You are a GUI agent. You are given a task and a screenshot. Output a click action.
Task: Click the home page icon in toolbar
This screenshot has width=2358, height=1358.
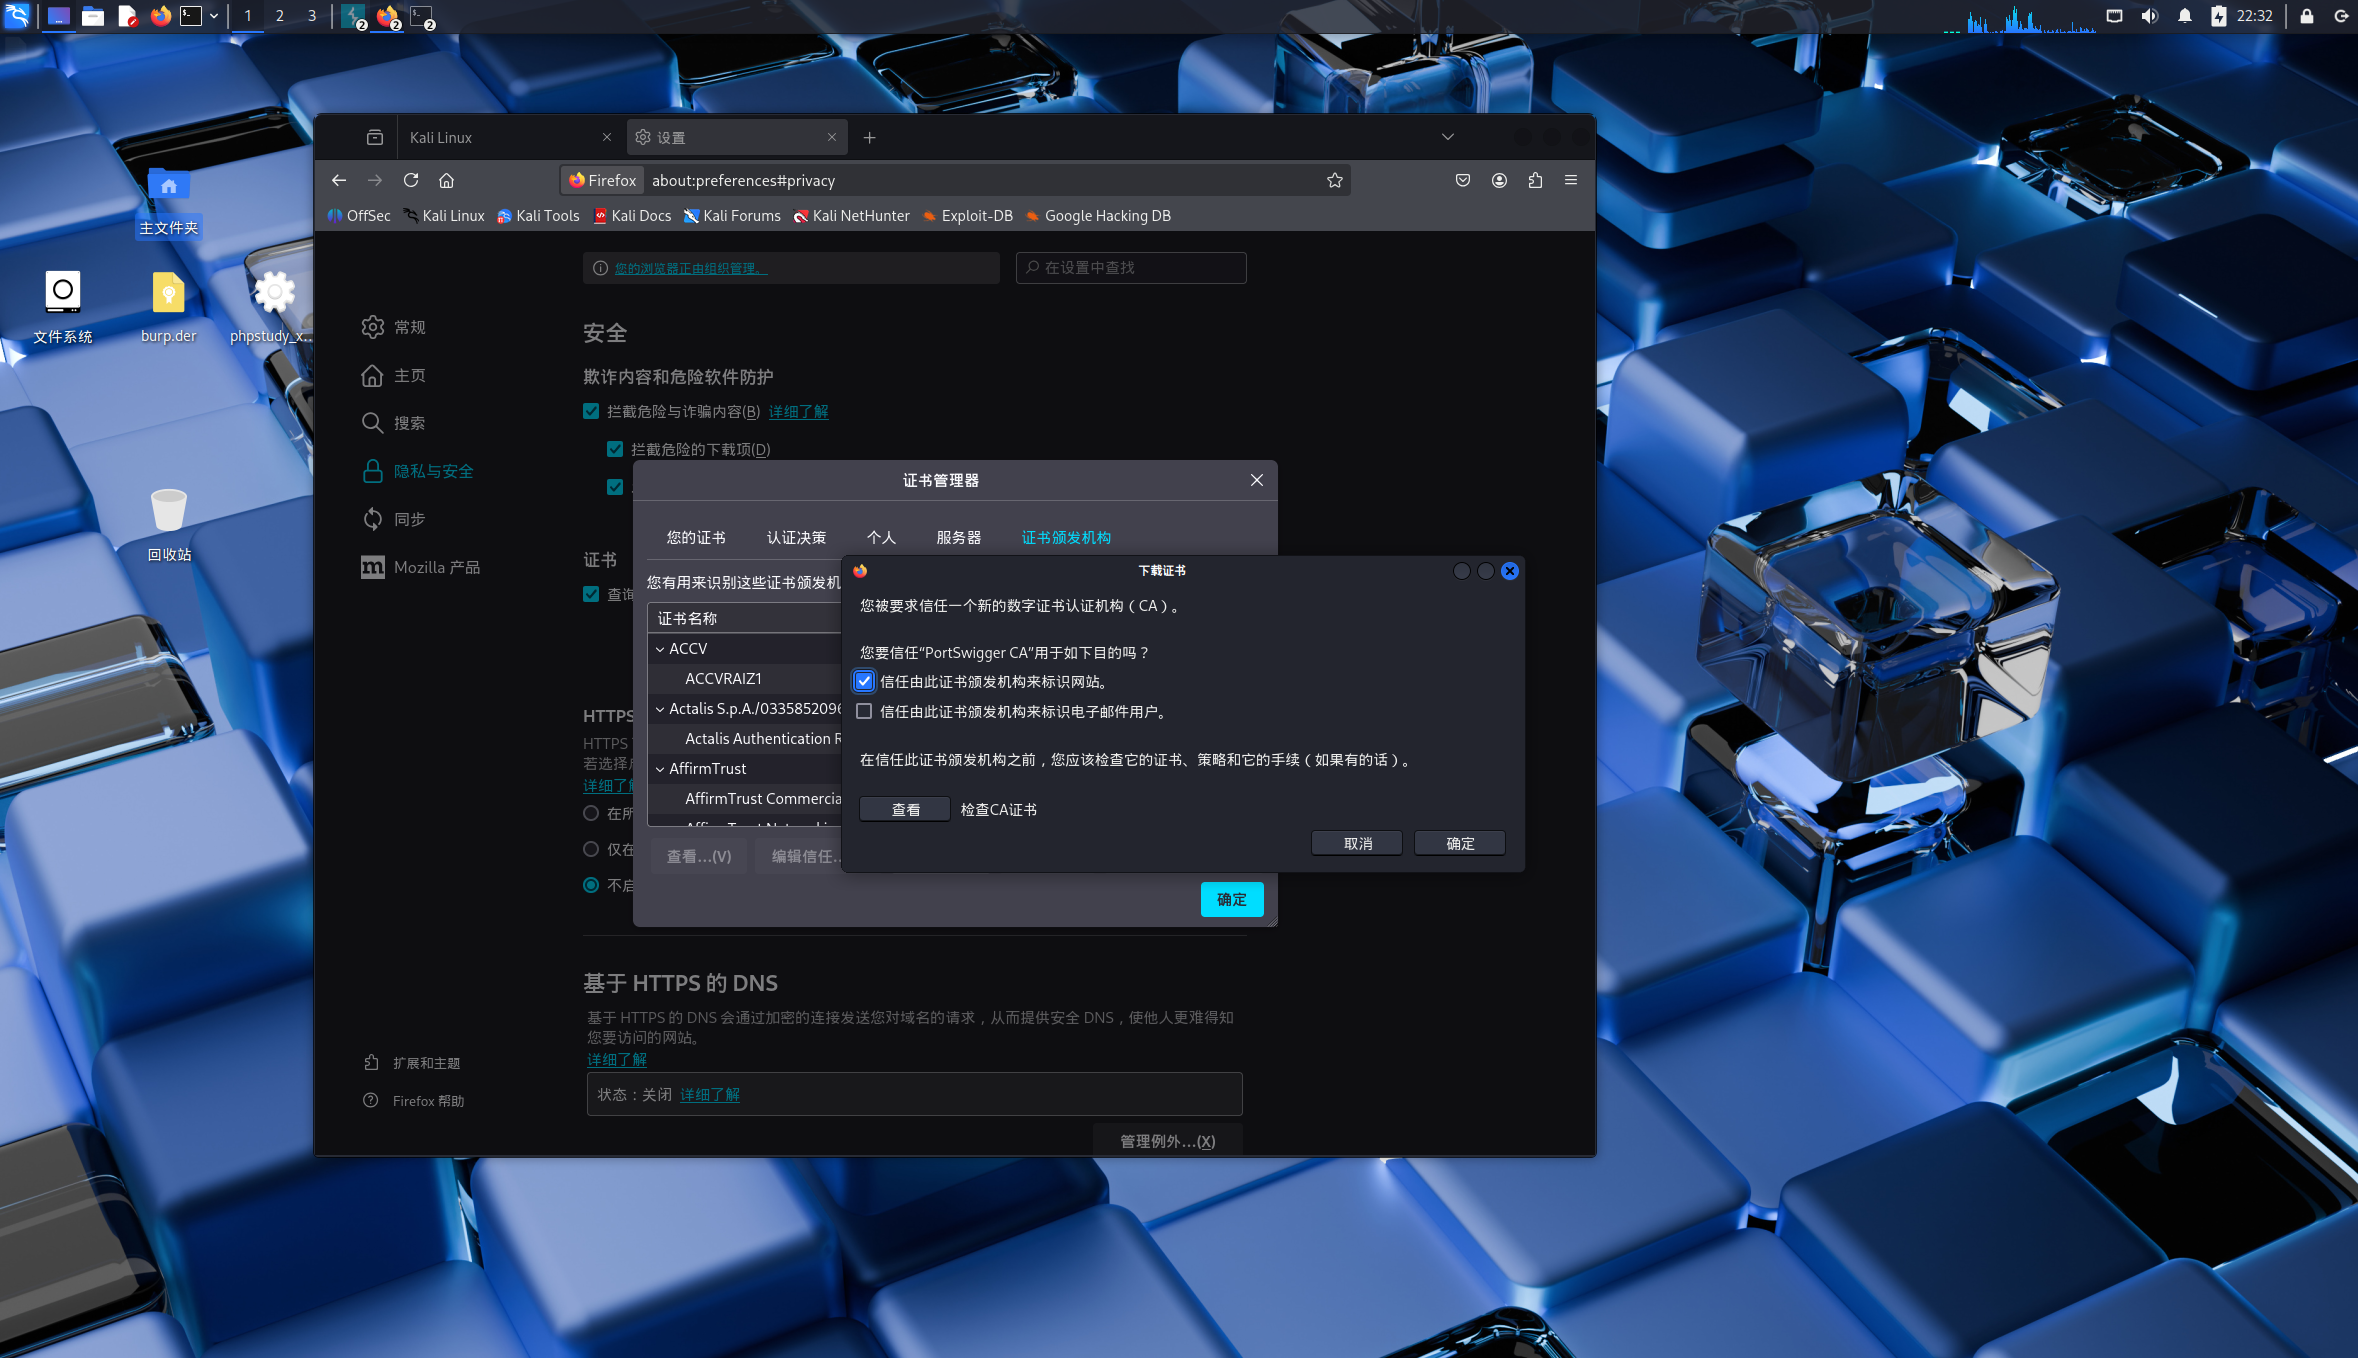[446, 180]
